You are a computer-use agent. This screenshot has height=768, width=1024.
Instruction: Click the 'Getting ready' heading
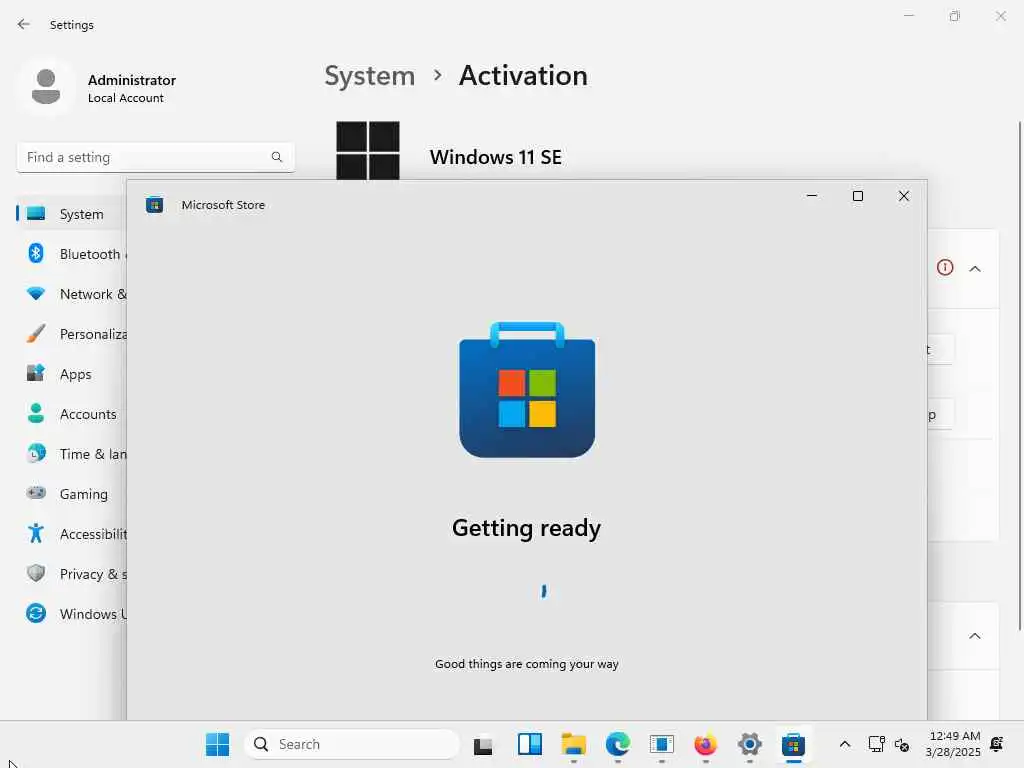[526, 528]
